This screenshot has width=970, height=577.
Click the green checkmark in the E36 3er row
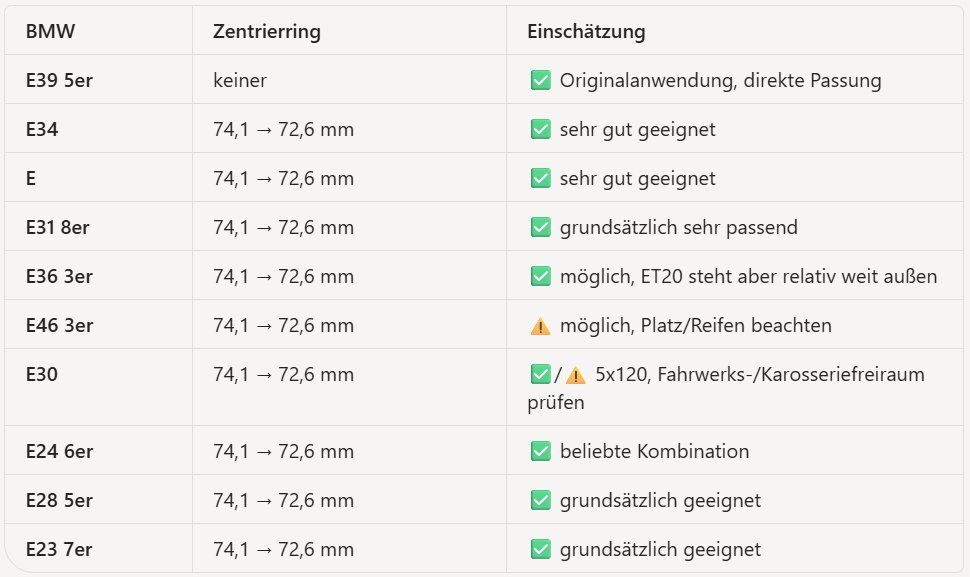541,276
